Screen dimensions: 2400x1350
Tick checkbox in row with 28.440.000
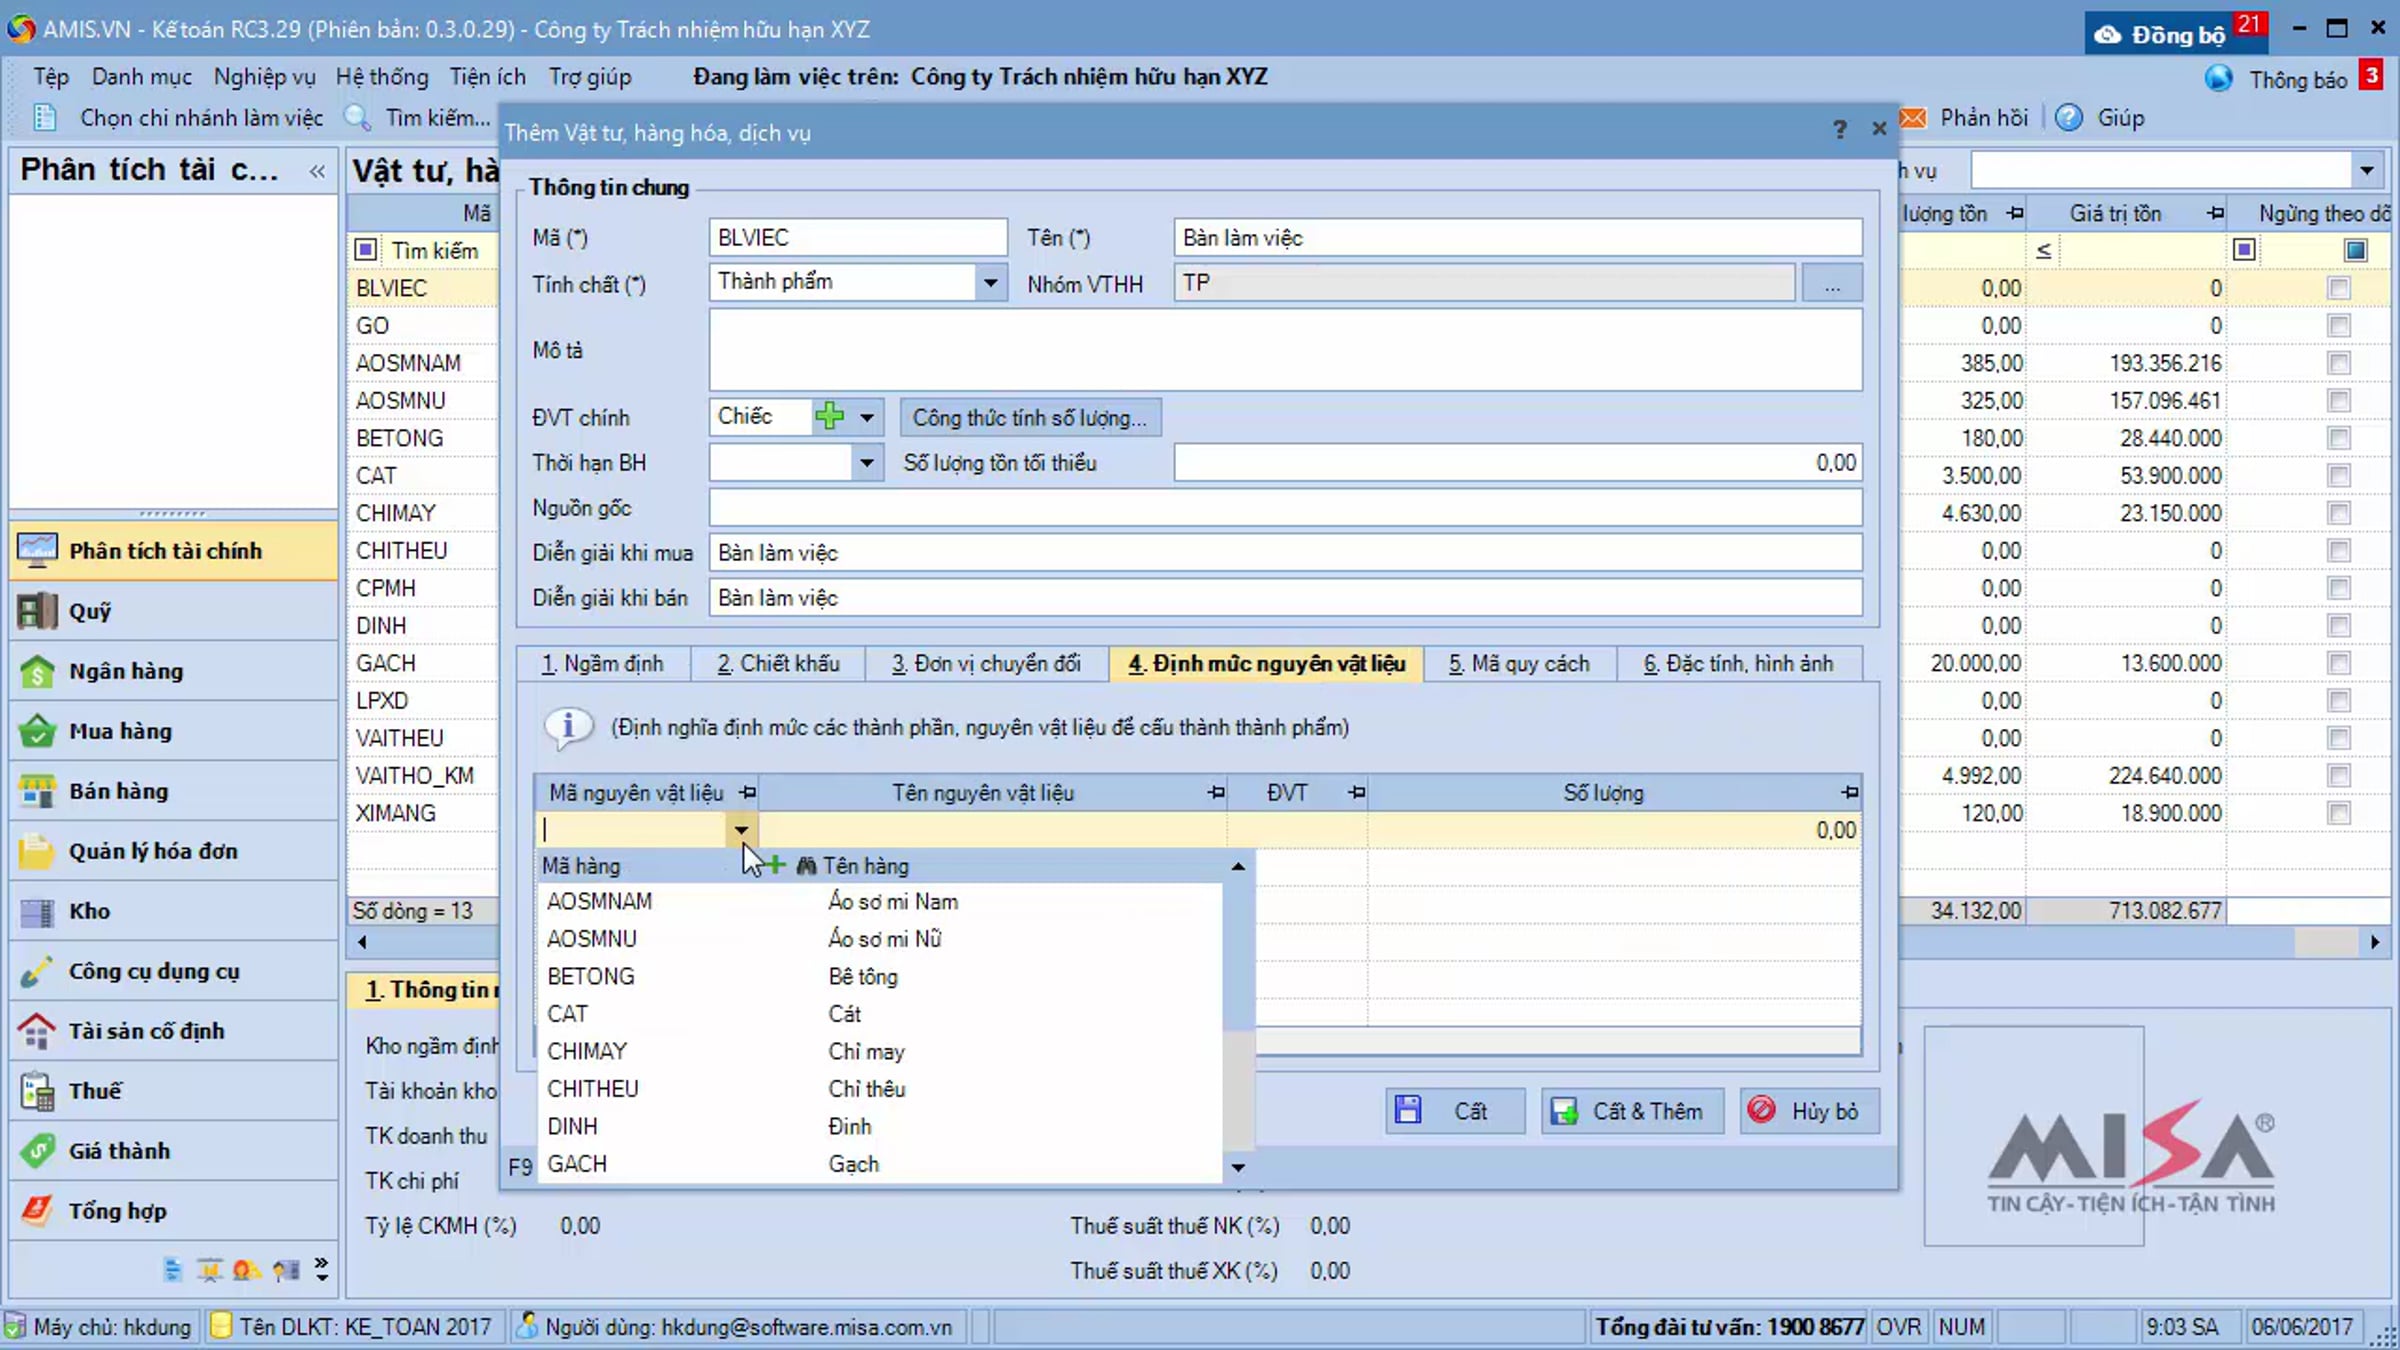[2338, 438]
